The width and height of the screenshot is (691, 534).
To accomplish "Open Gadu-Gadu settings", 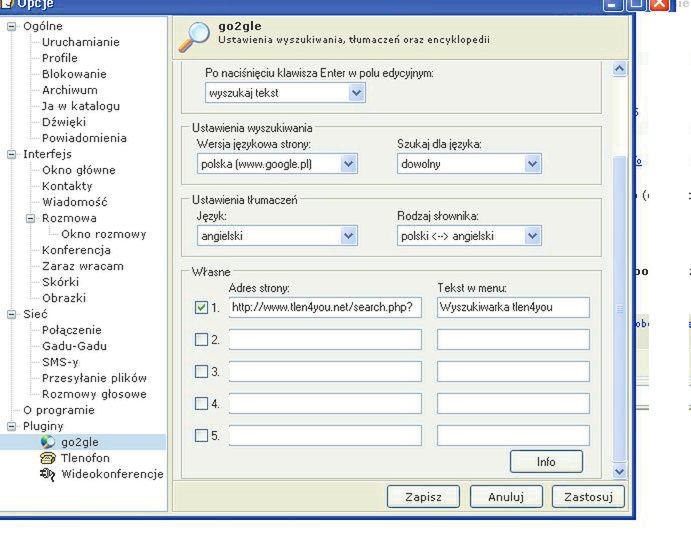I will [74, 346].
